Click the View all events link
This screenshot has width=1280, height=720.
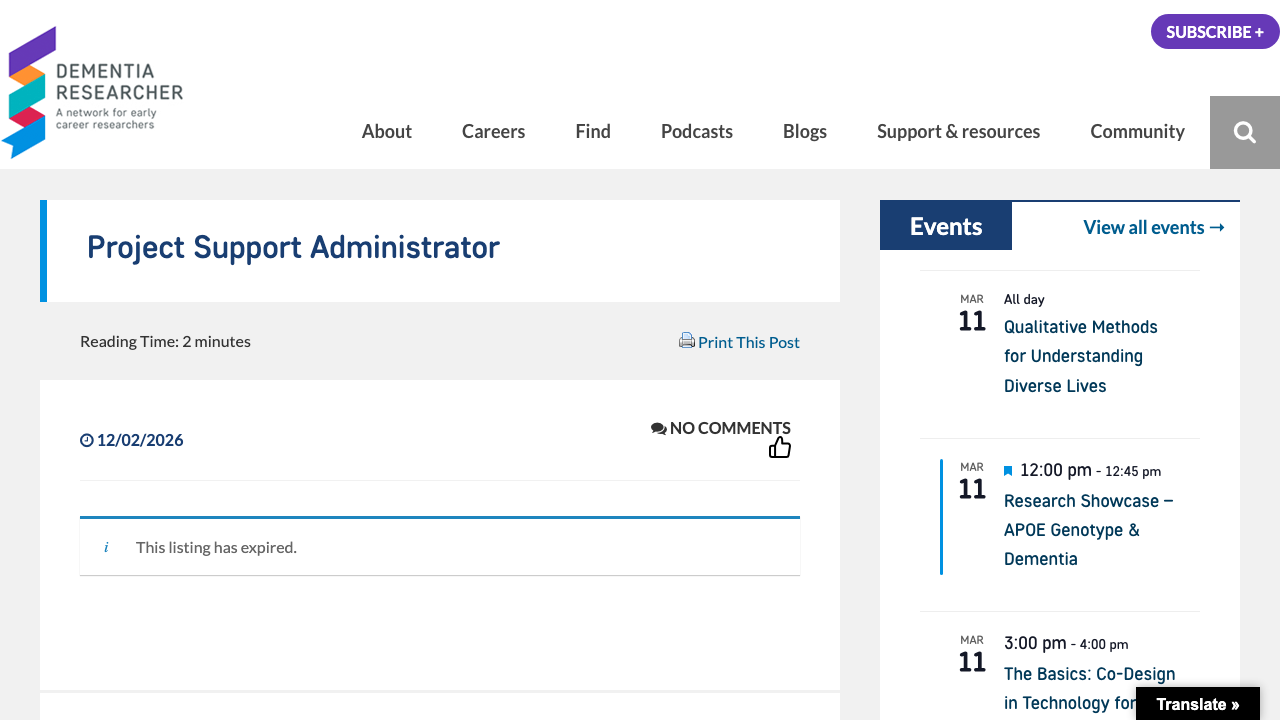pyautogui.click(x=1143, y=227)
